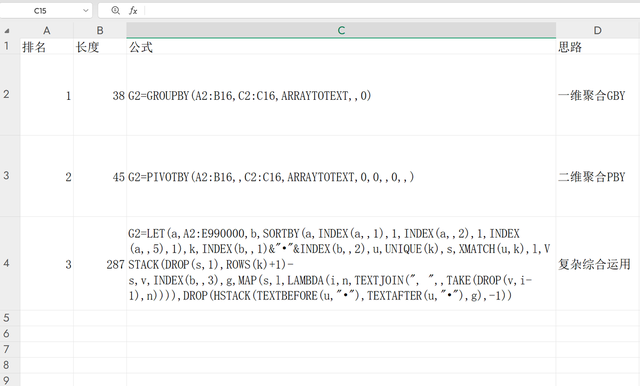Click the cell containing PIVOTBY formula

click(x=341, y=176)
